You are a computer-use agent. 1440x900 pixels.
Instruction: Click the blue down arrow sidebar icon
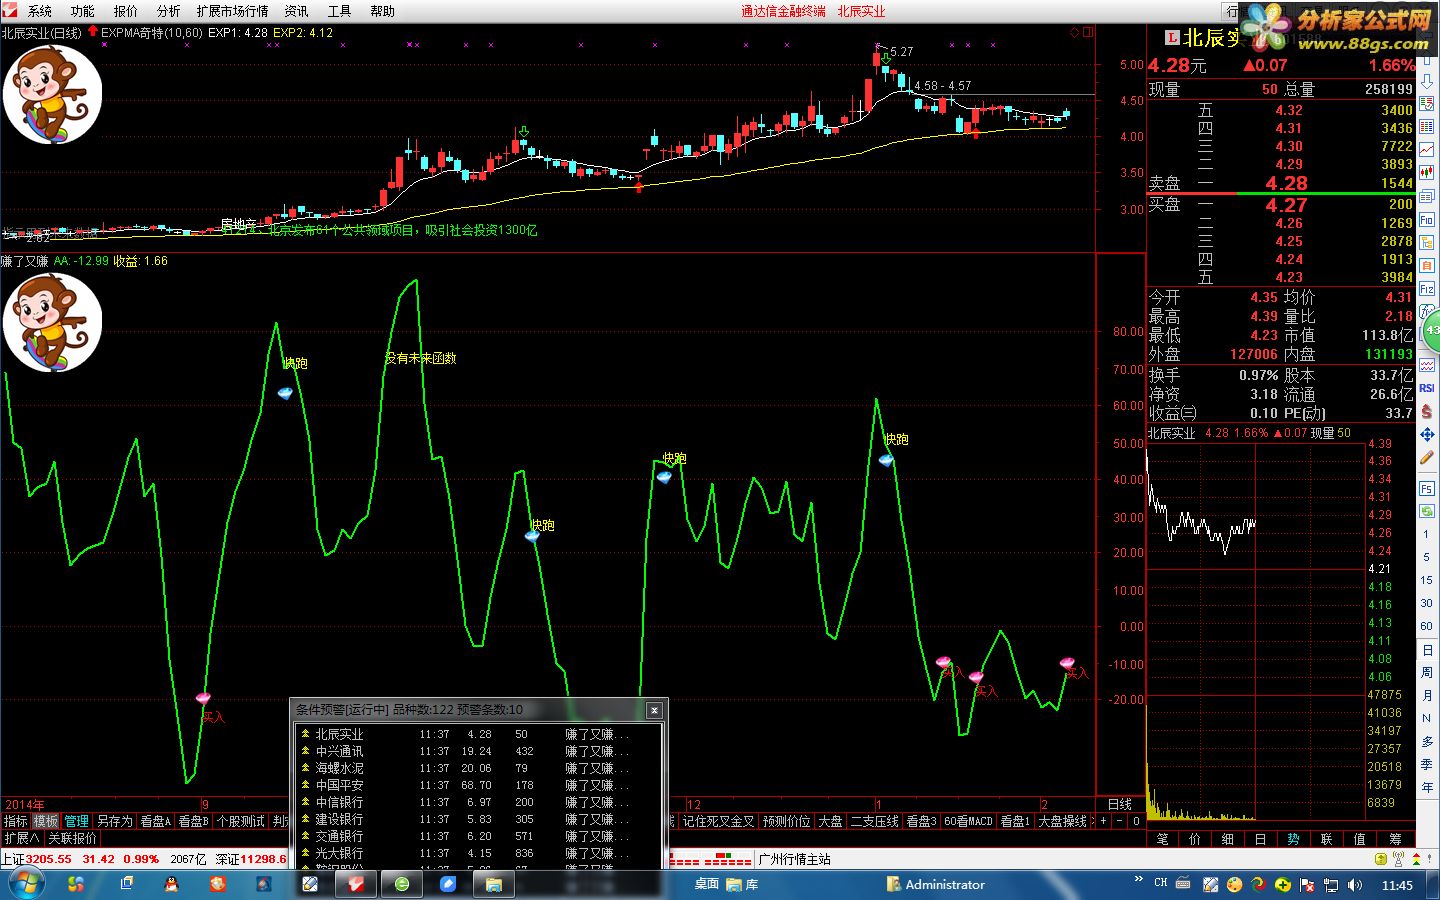1427,80
